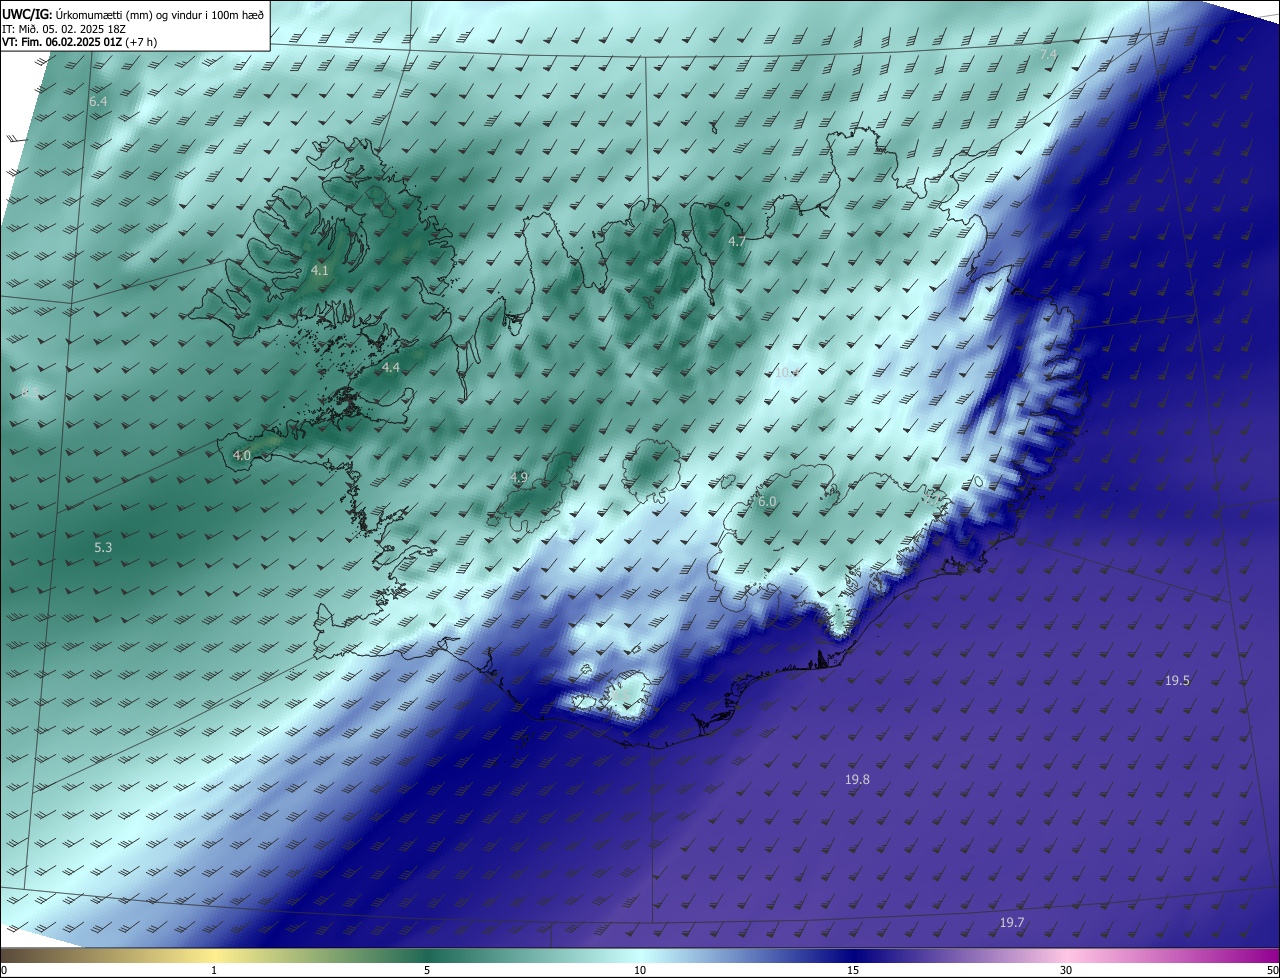The width and height of the screenshot is (1280, 978).
Task: Click the 19.5 value label on the map
Action: 1177,680
